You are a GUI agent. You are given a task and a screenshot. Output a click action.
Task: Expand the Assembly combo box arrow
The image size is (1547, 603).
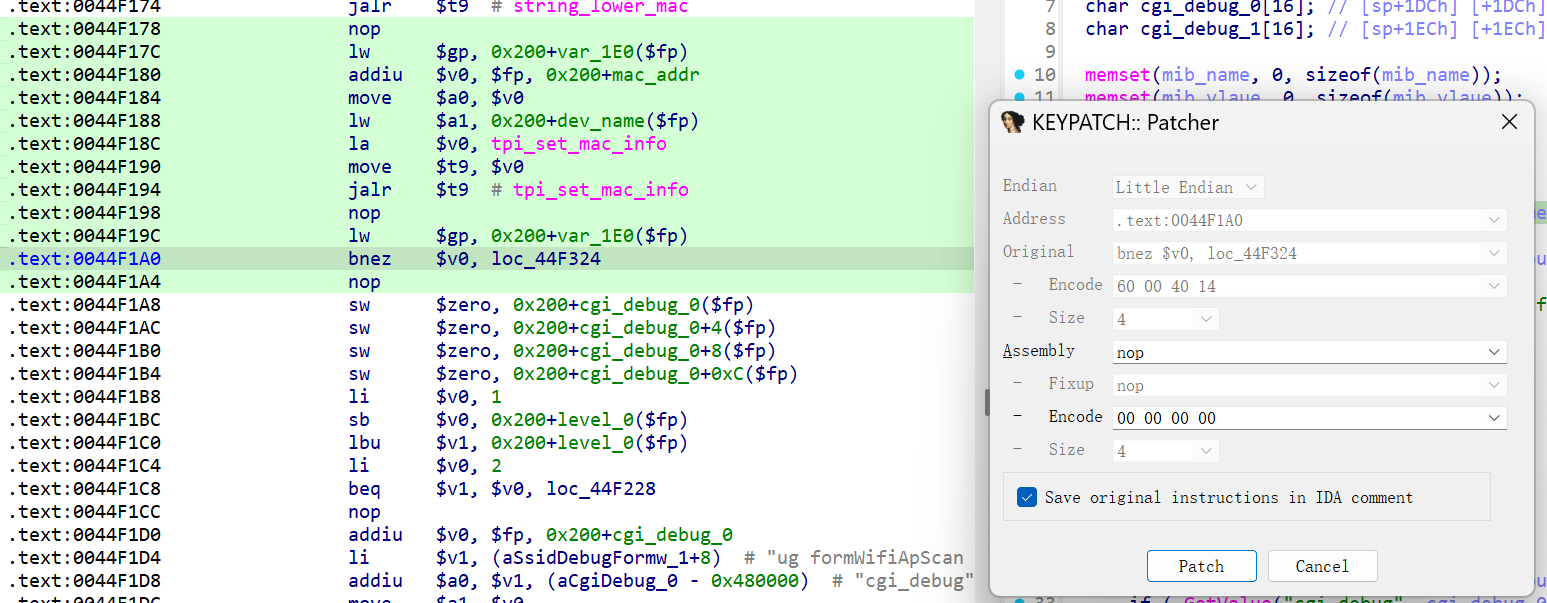coord(1494,352)
